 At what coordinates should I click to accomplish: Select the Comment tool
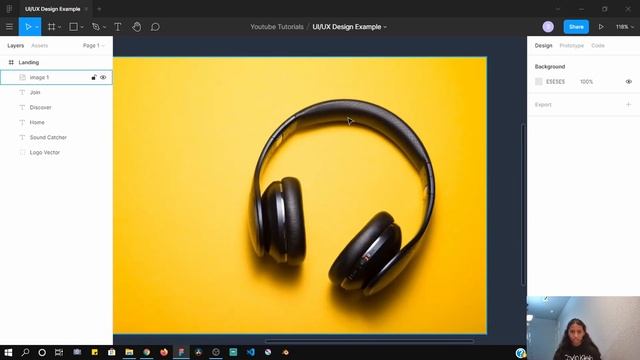pos(155,27)
